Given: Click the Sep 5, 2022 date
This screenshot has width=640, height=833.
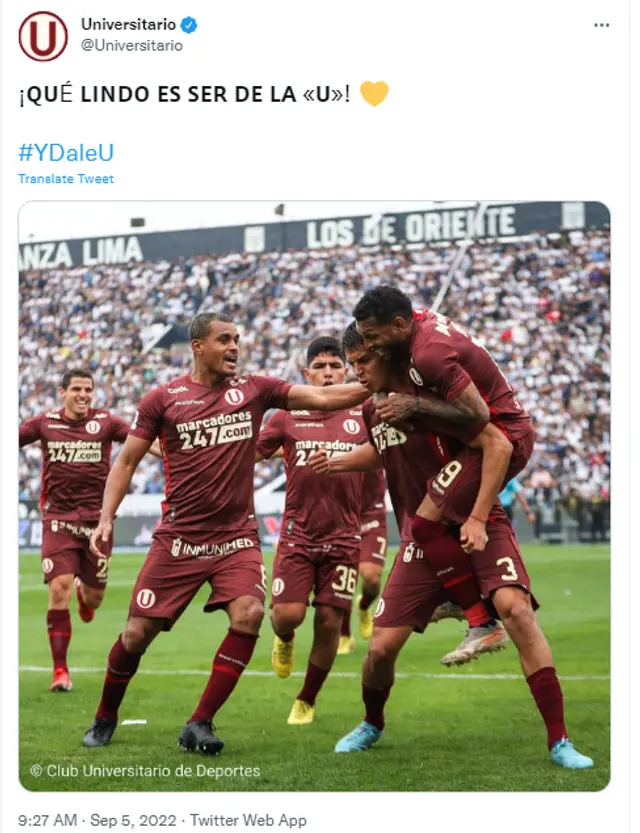Looking at the screenshot, I should click(x=133, y=820).
